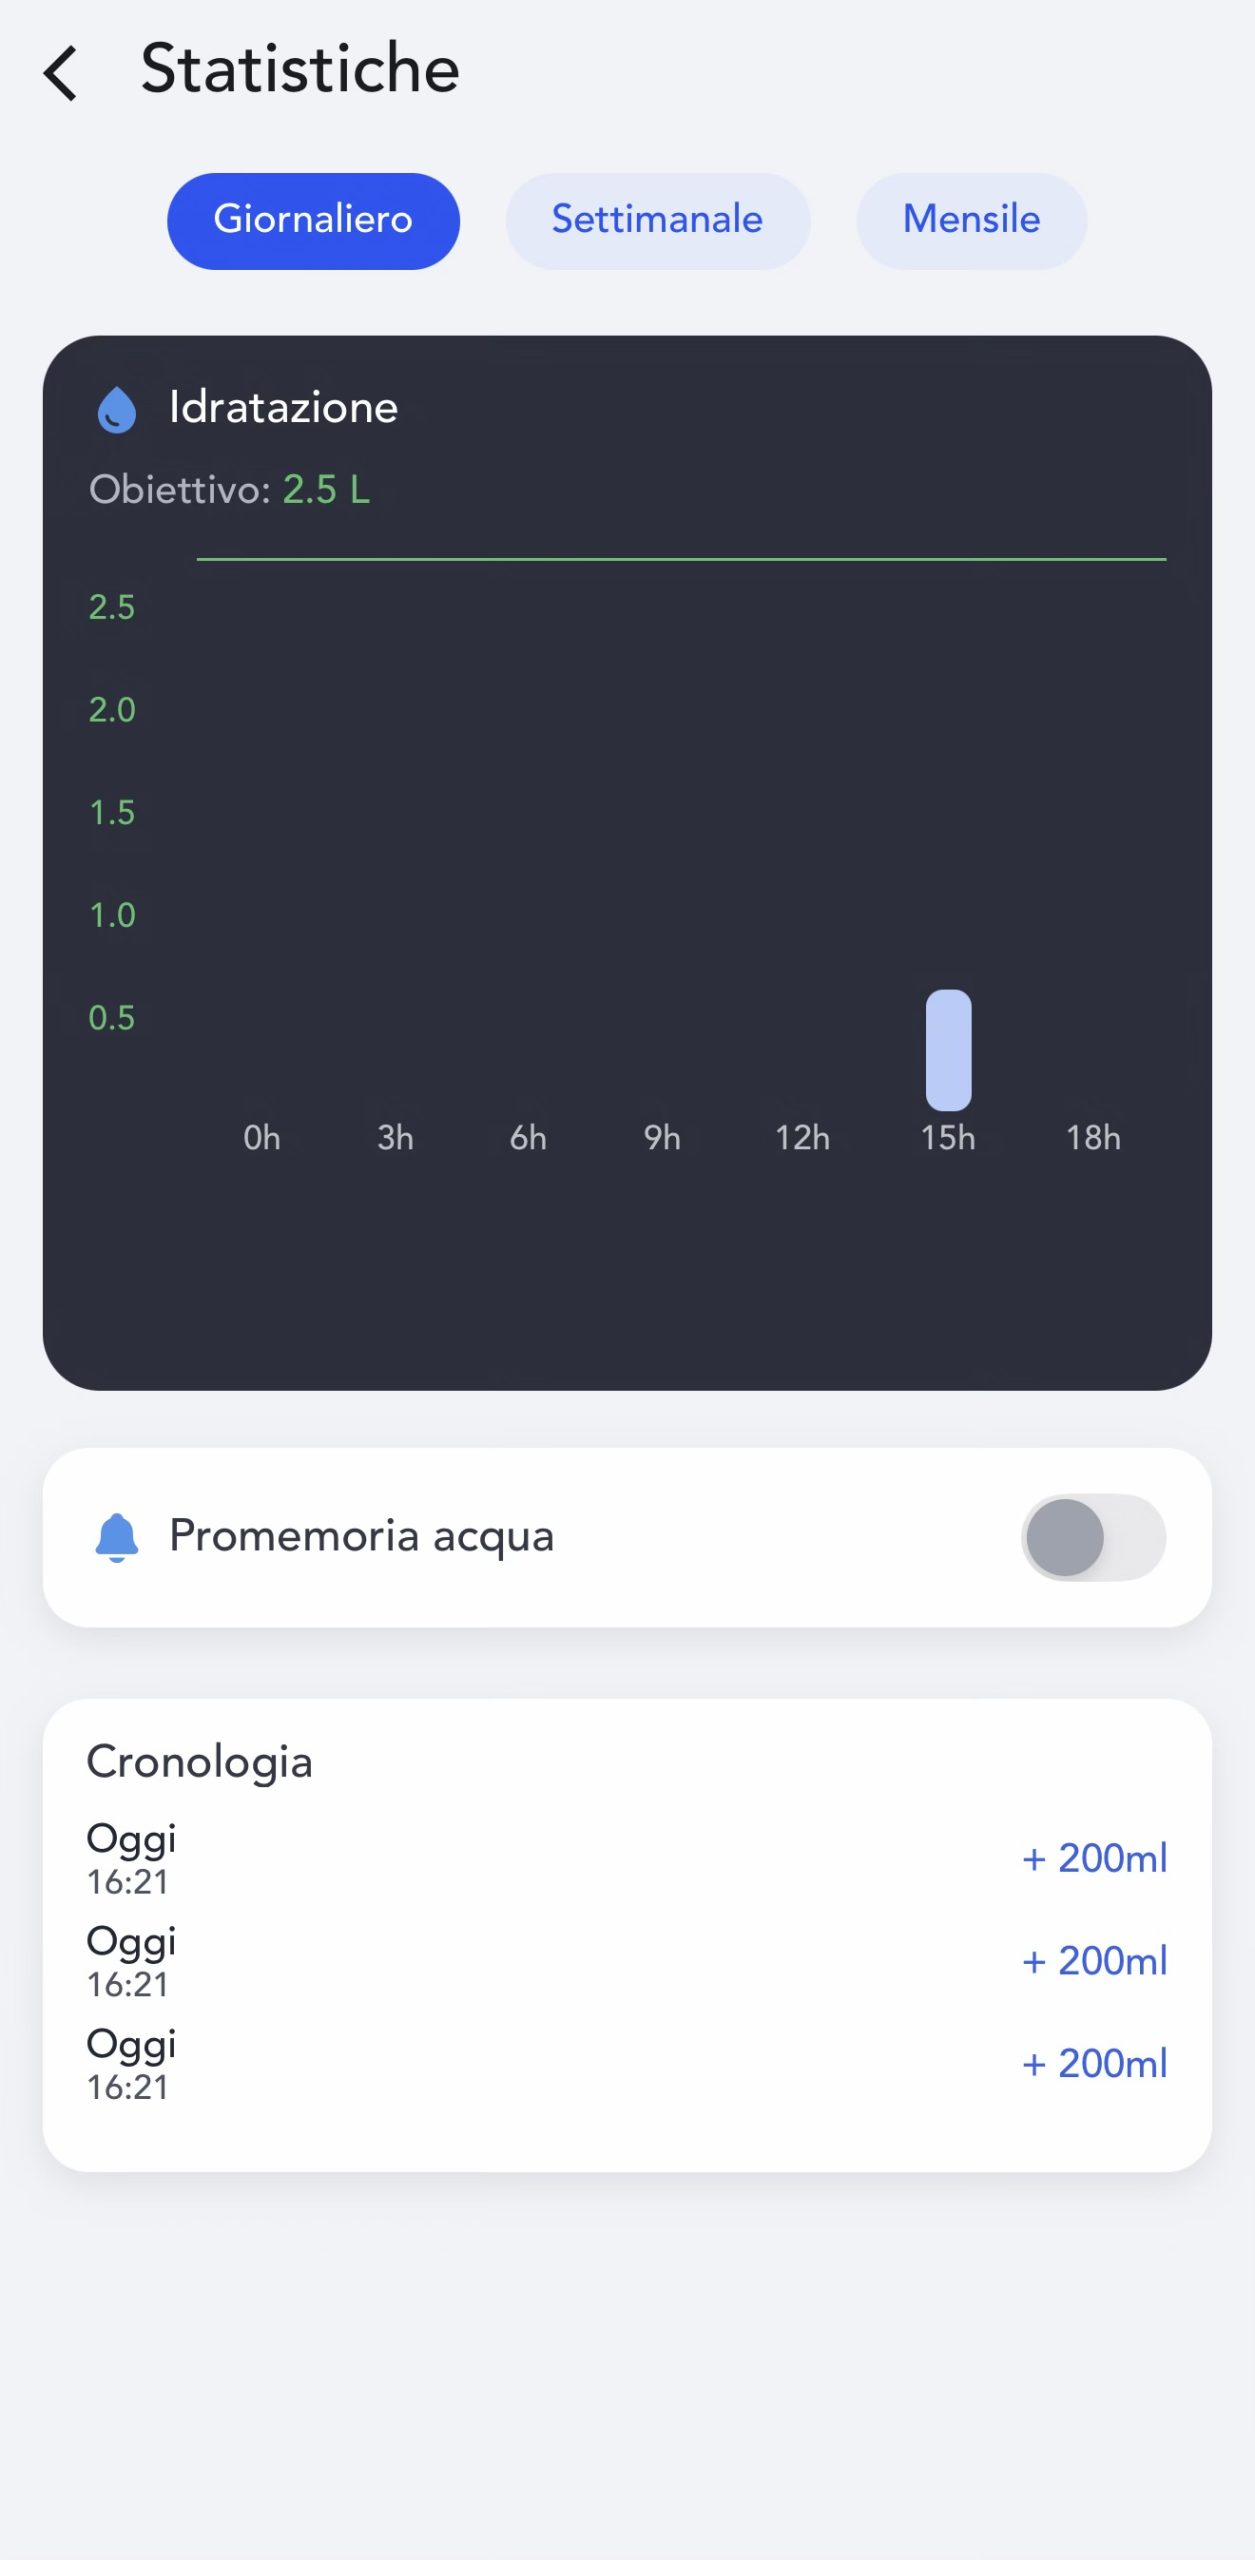Click the 2.5 value on chart y-axis
1255x2560 pixels.
(x=112, y=607)
